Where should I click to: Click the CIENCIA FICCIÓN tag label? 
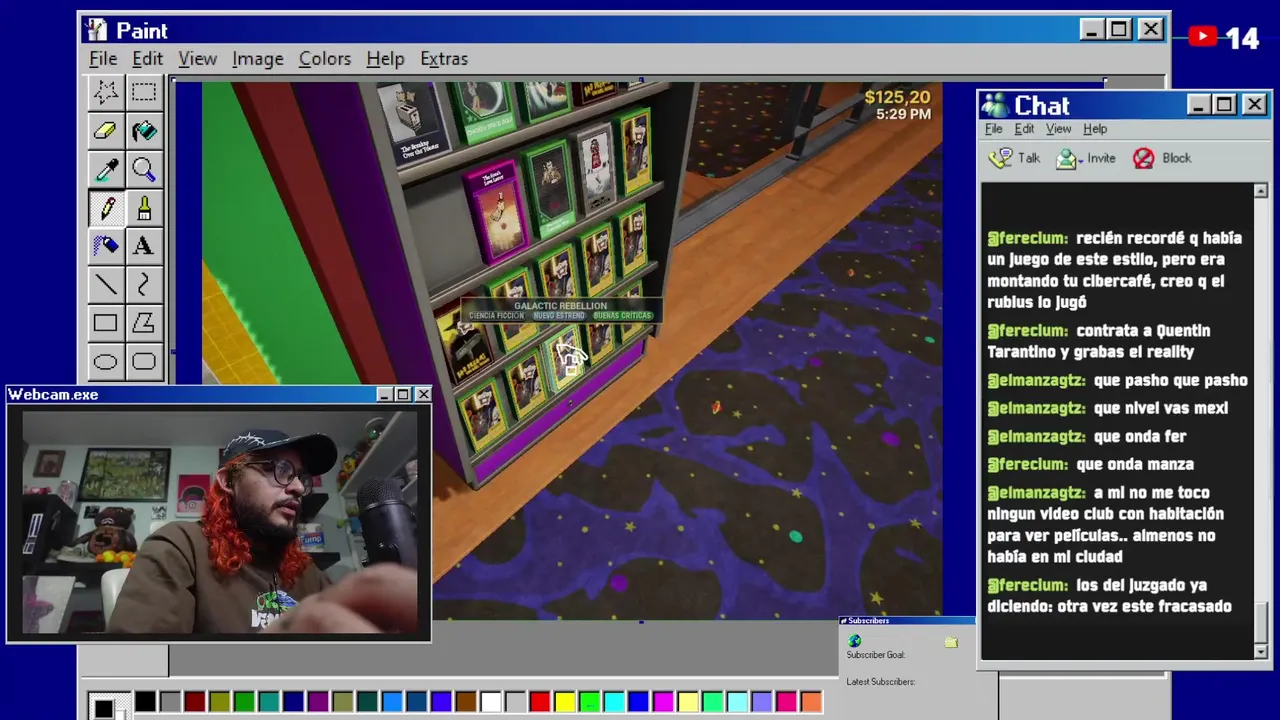tap(496, 316)
